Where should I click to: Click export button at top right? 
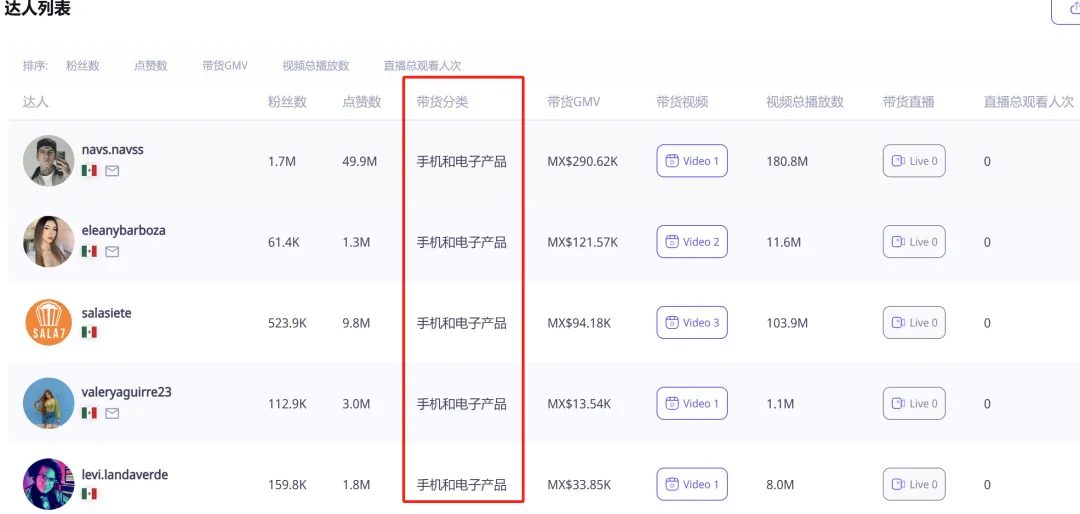tap(1068, 9)
